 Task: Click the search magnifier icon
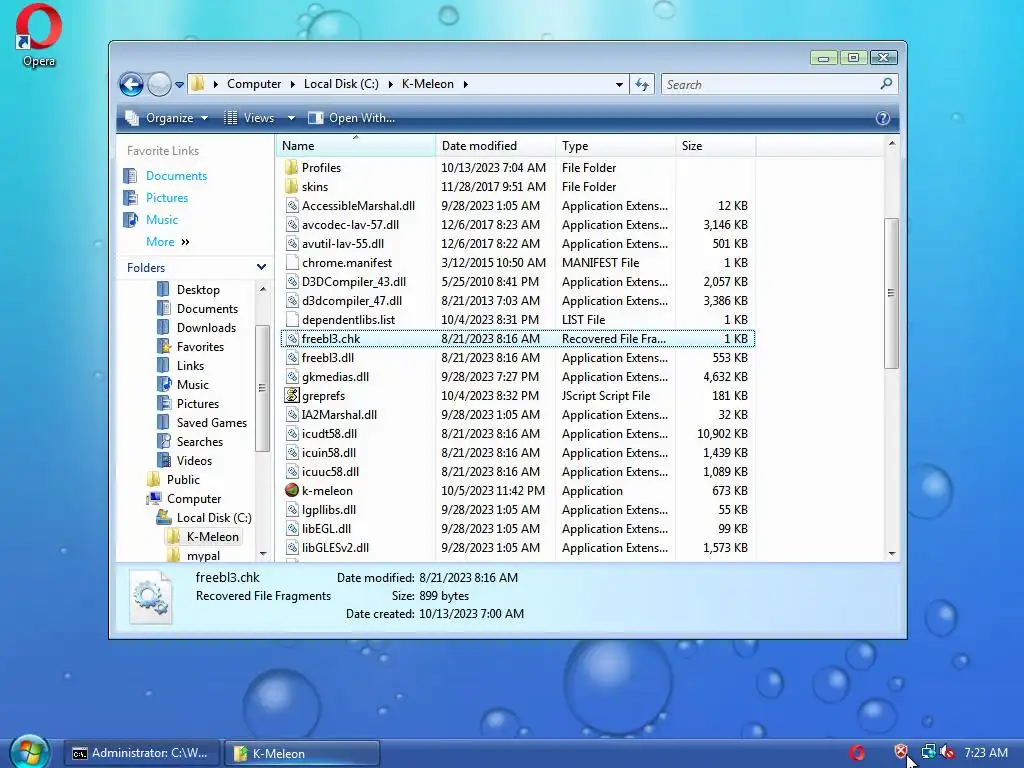point(886,84)
